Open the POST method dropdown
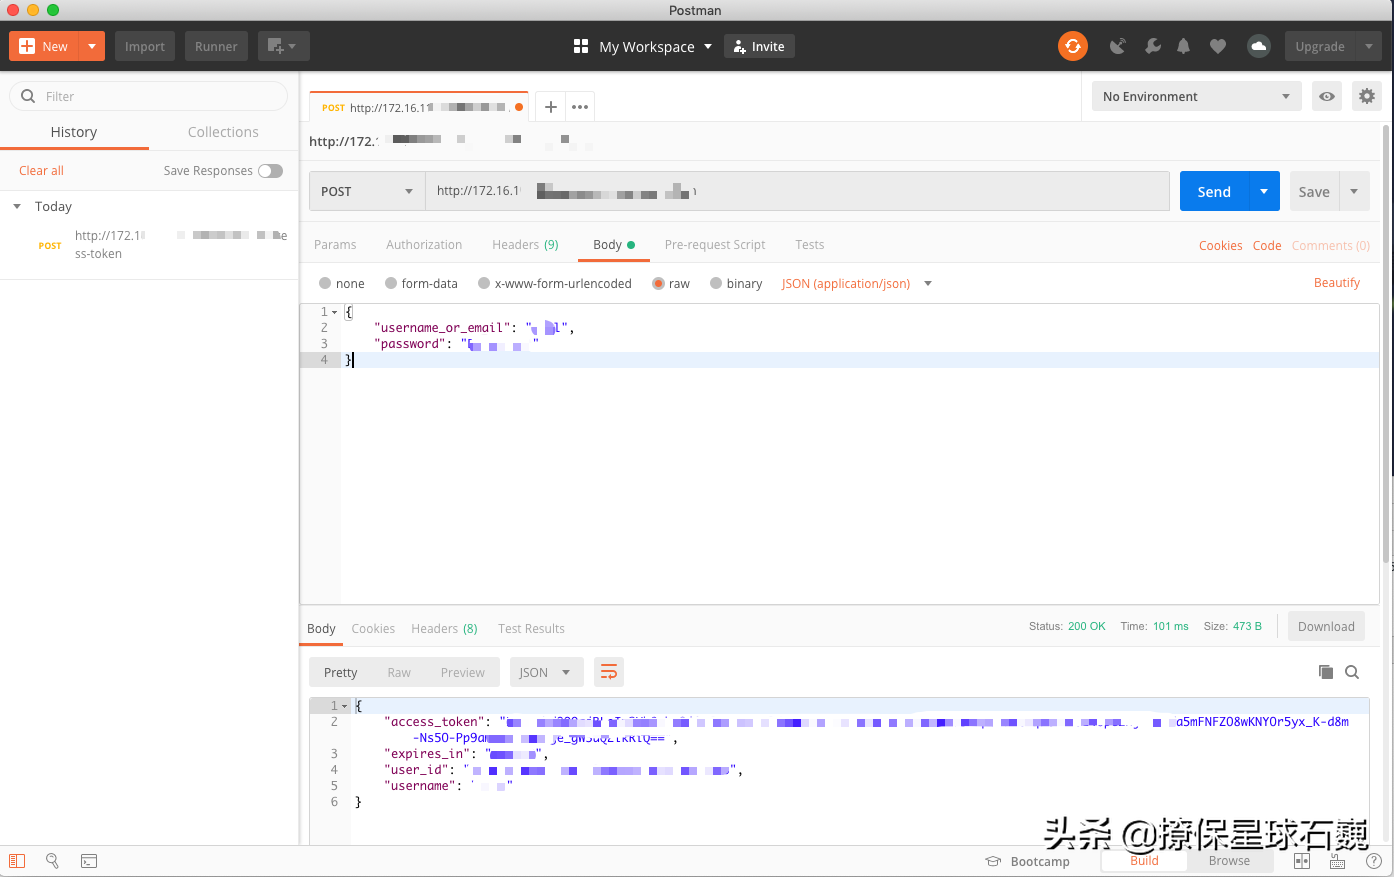 pyautogui.click(x=366, y=192)
